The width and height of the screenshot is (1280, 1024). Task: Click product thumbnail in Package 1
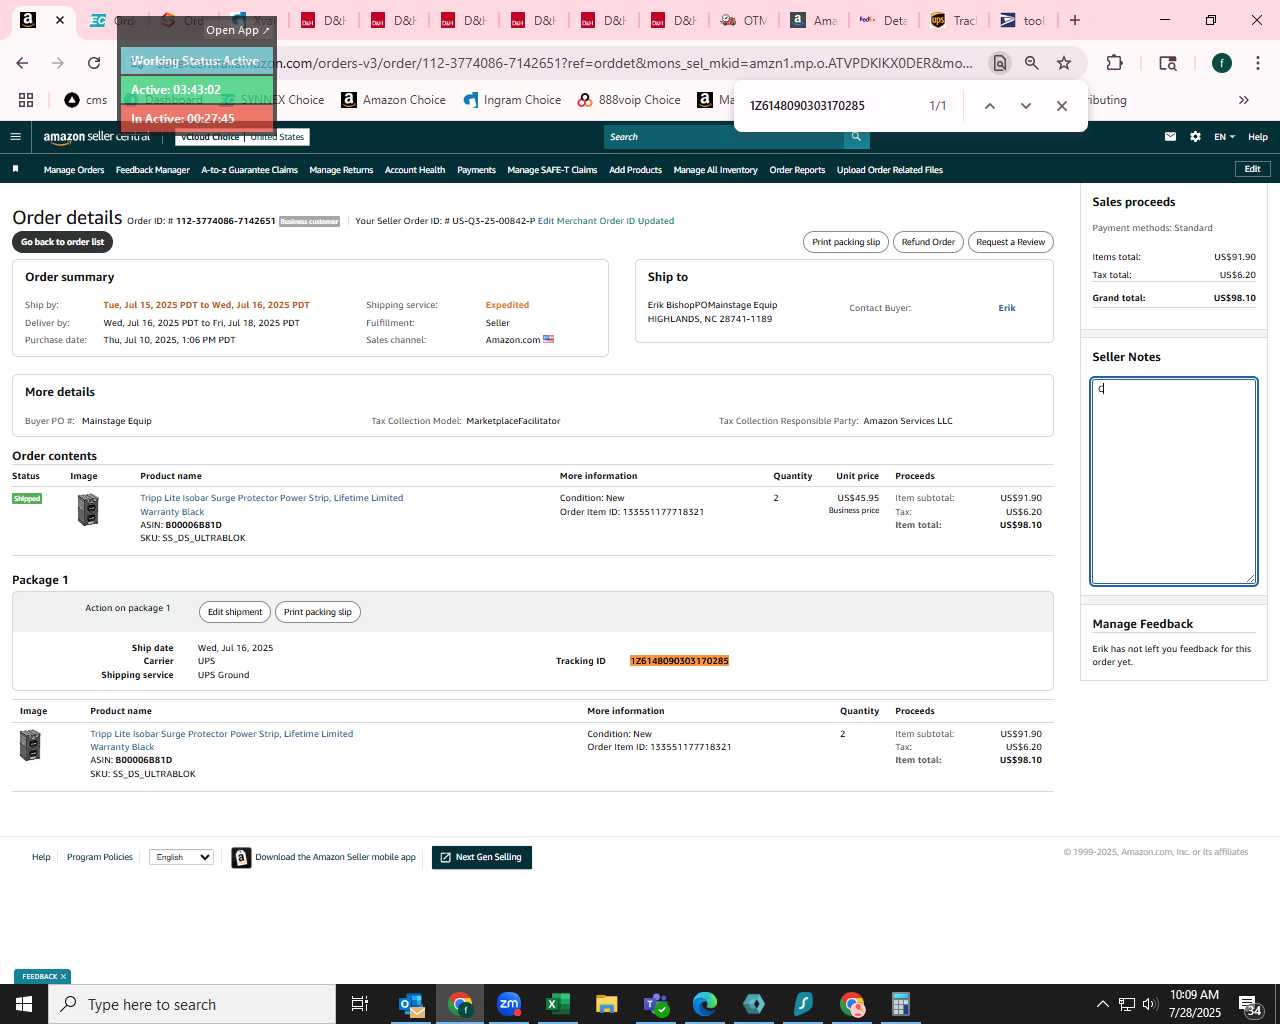click(31, 745)
